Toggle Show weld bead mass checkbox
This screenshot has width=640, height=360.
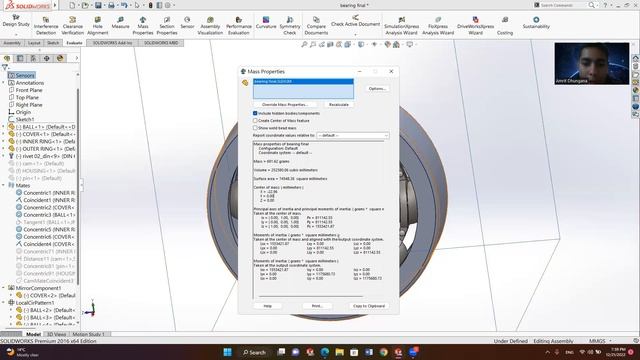point(255,128)
